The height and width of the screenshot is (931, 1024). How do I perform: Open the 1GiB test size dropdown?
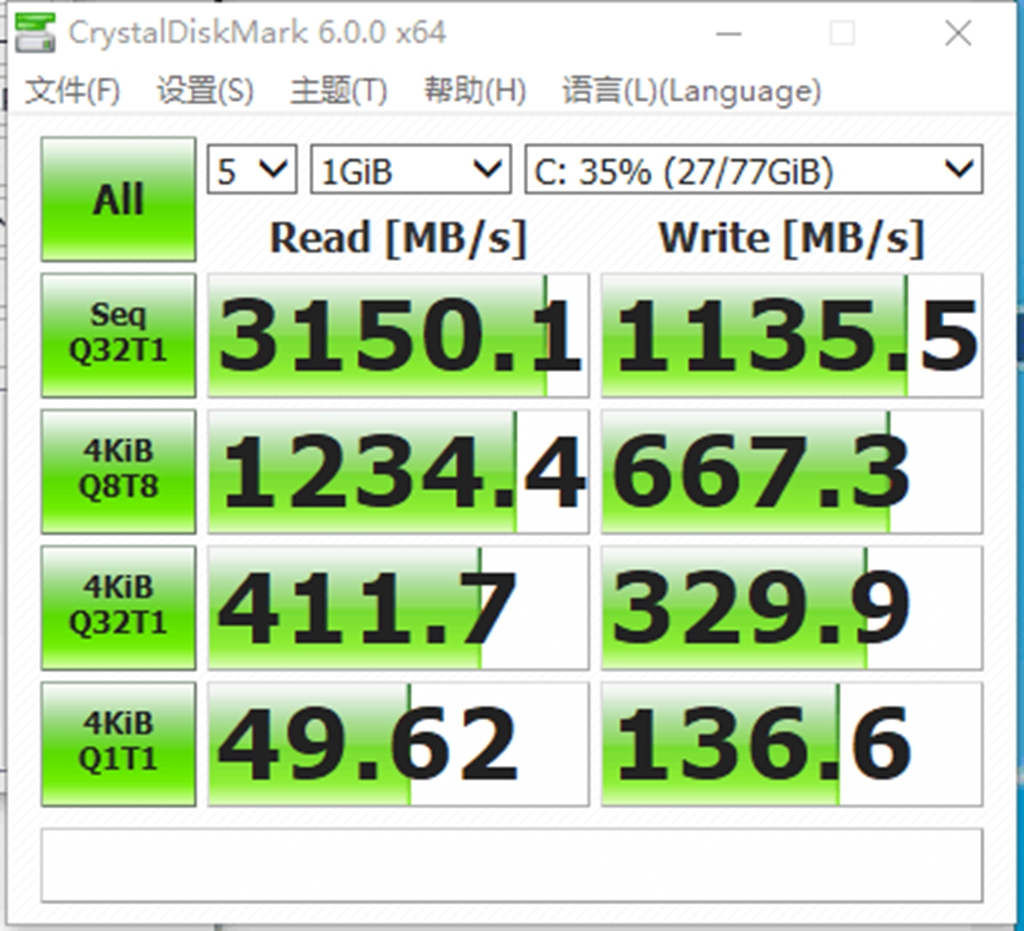[410, 171]
